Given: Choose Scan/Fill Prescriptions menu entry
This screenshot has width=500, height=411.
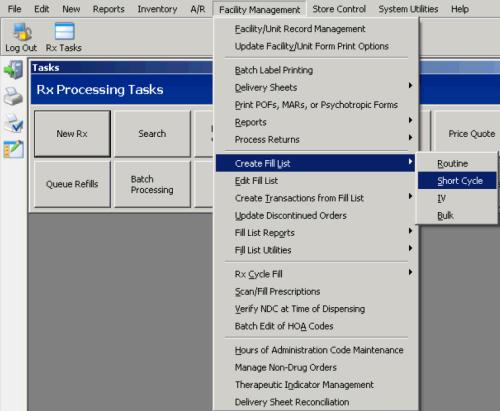Looking at the screenshot, I should point(315,291).
